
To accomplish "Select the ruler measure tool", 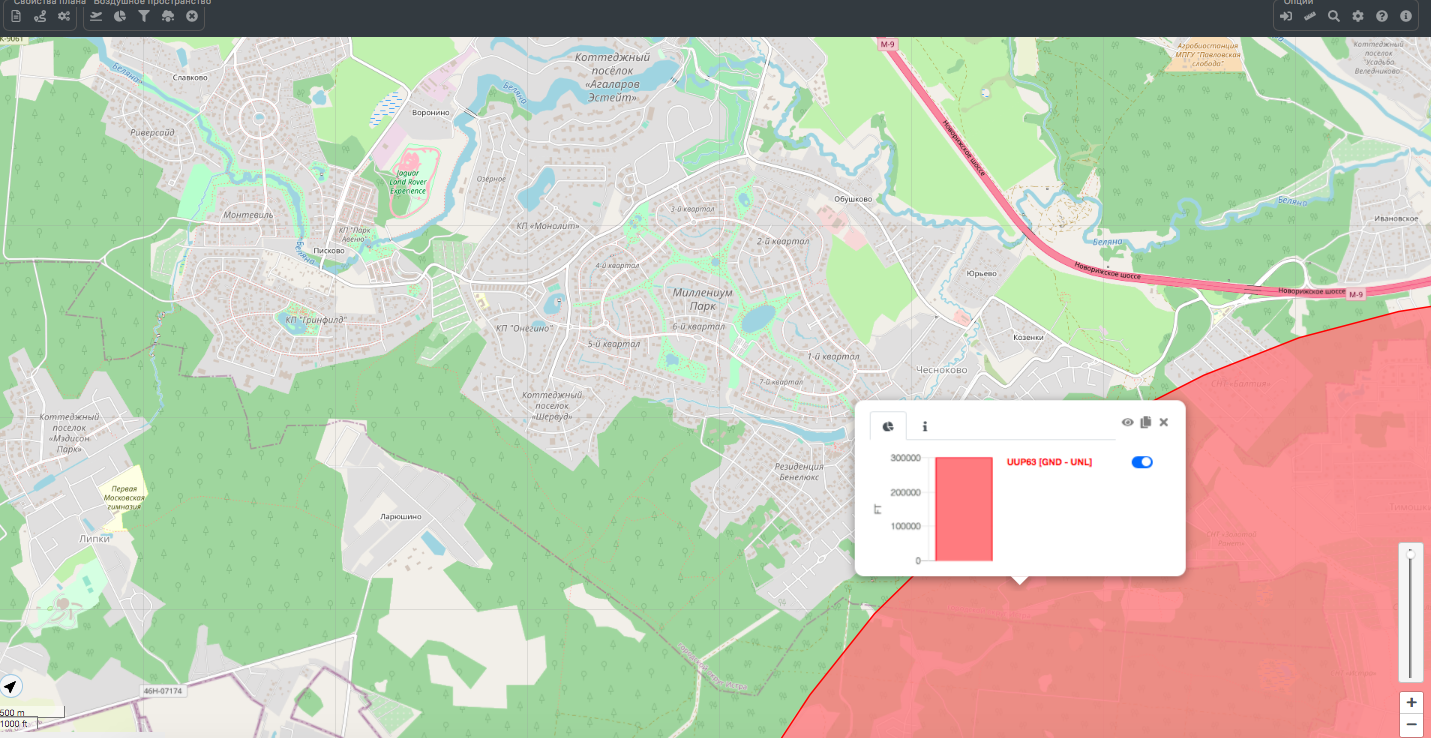I will (x=1310, y=16).
